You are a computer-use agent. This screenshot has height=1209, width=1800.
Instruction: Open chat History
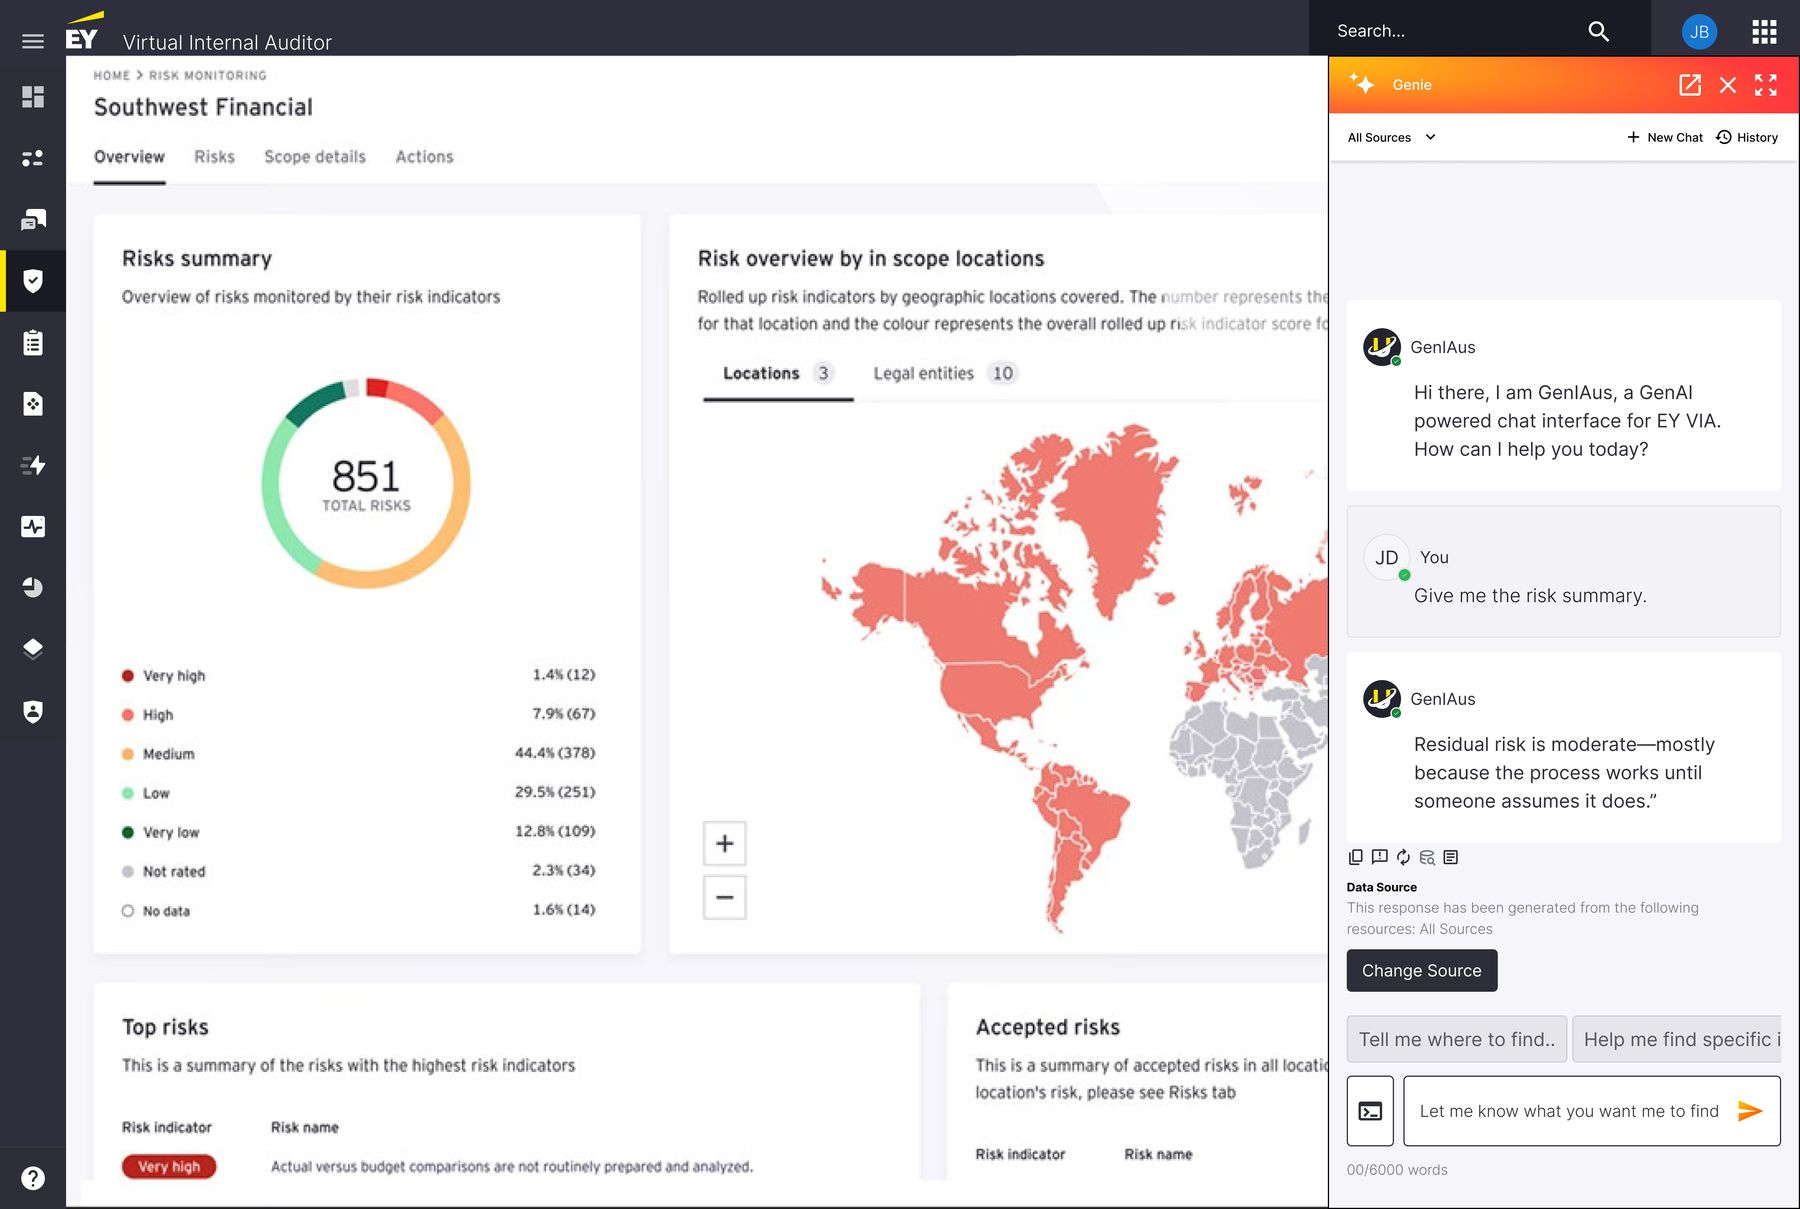pos(1747,138)
